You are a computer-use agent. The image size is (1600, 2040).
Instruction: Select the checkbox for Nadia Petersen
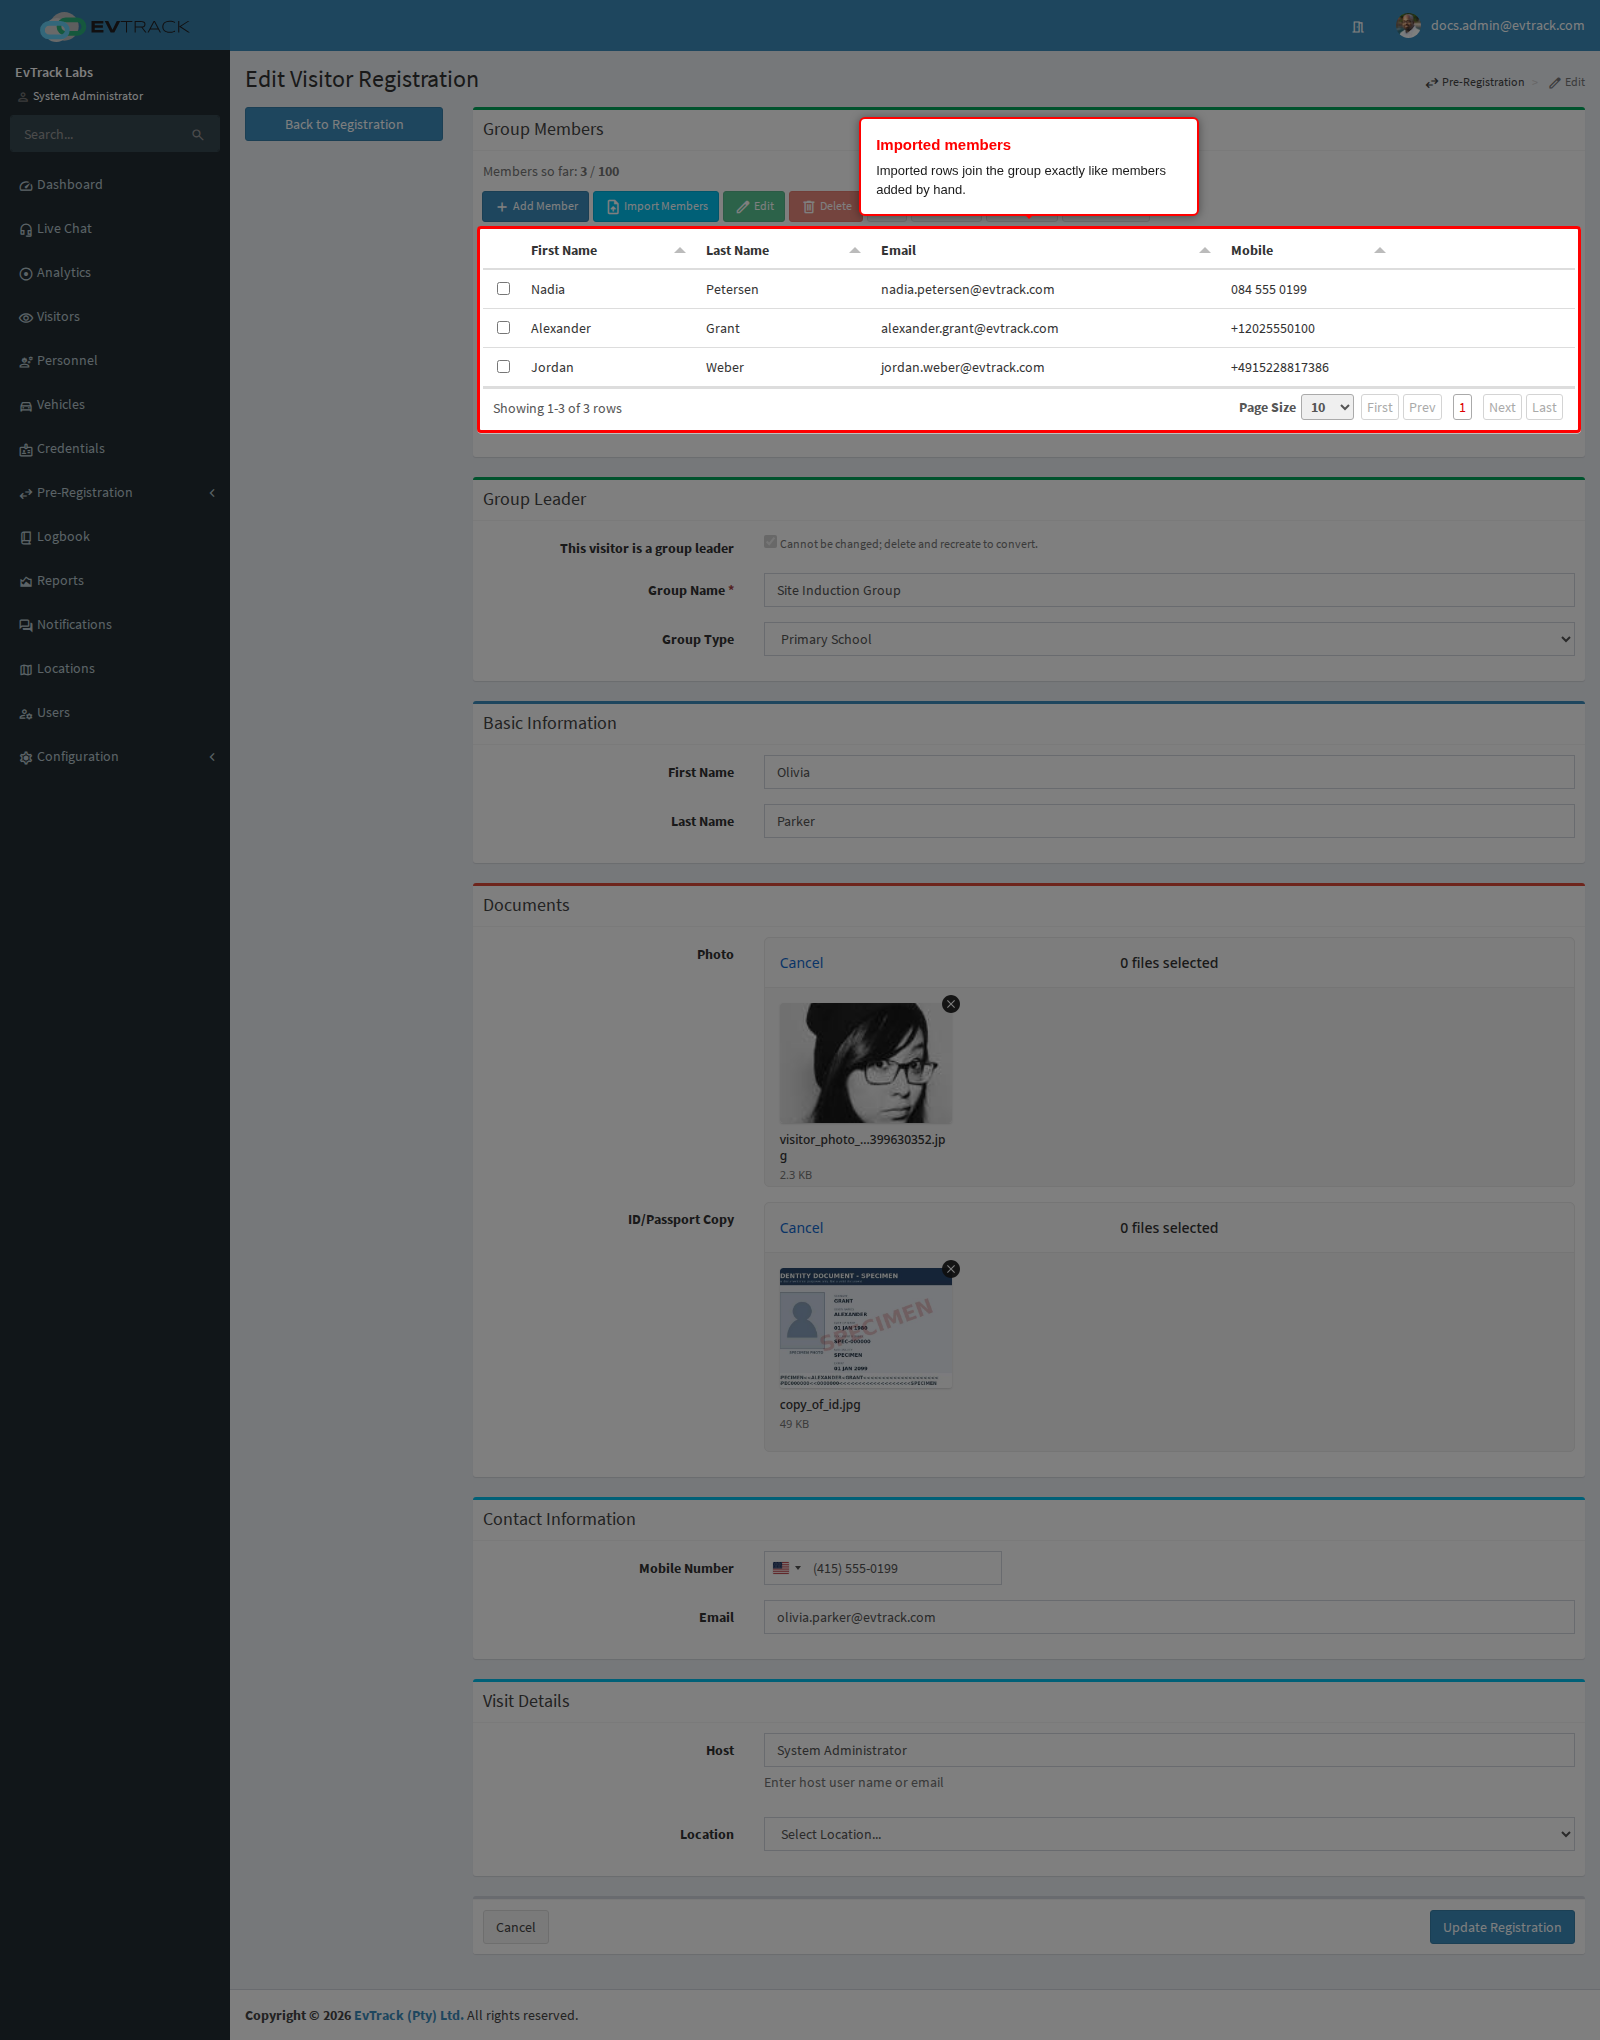pyautogui.click(x=504, y=289)
